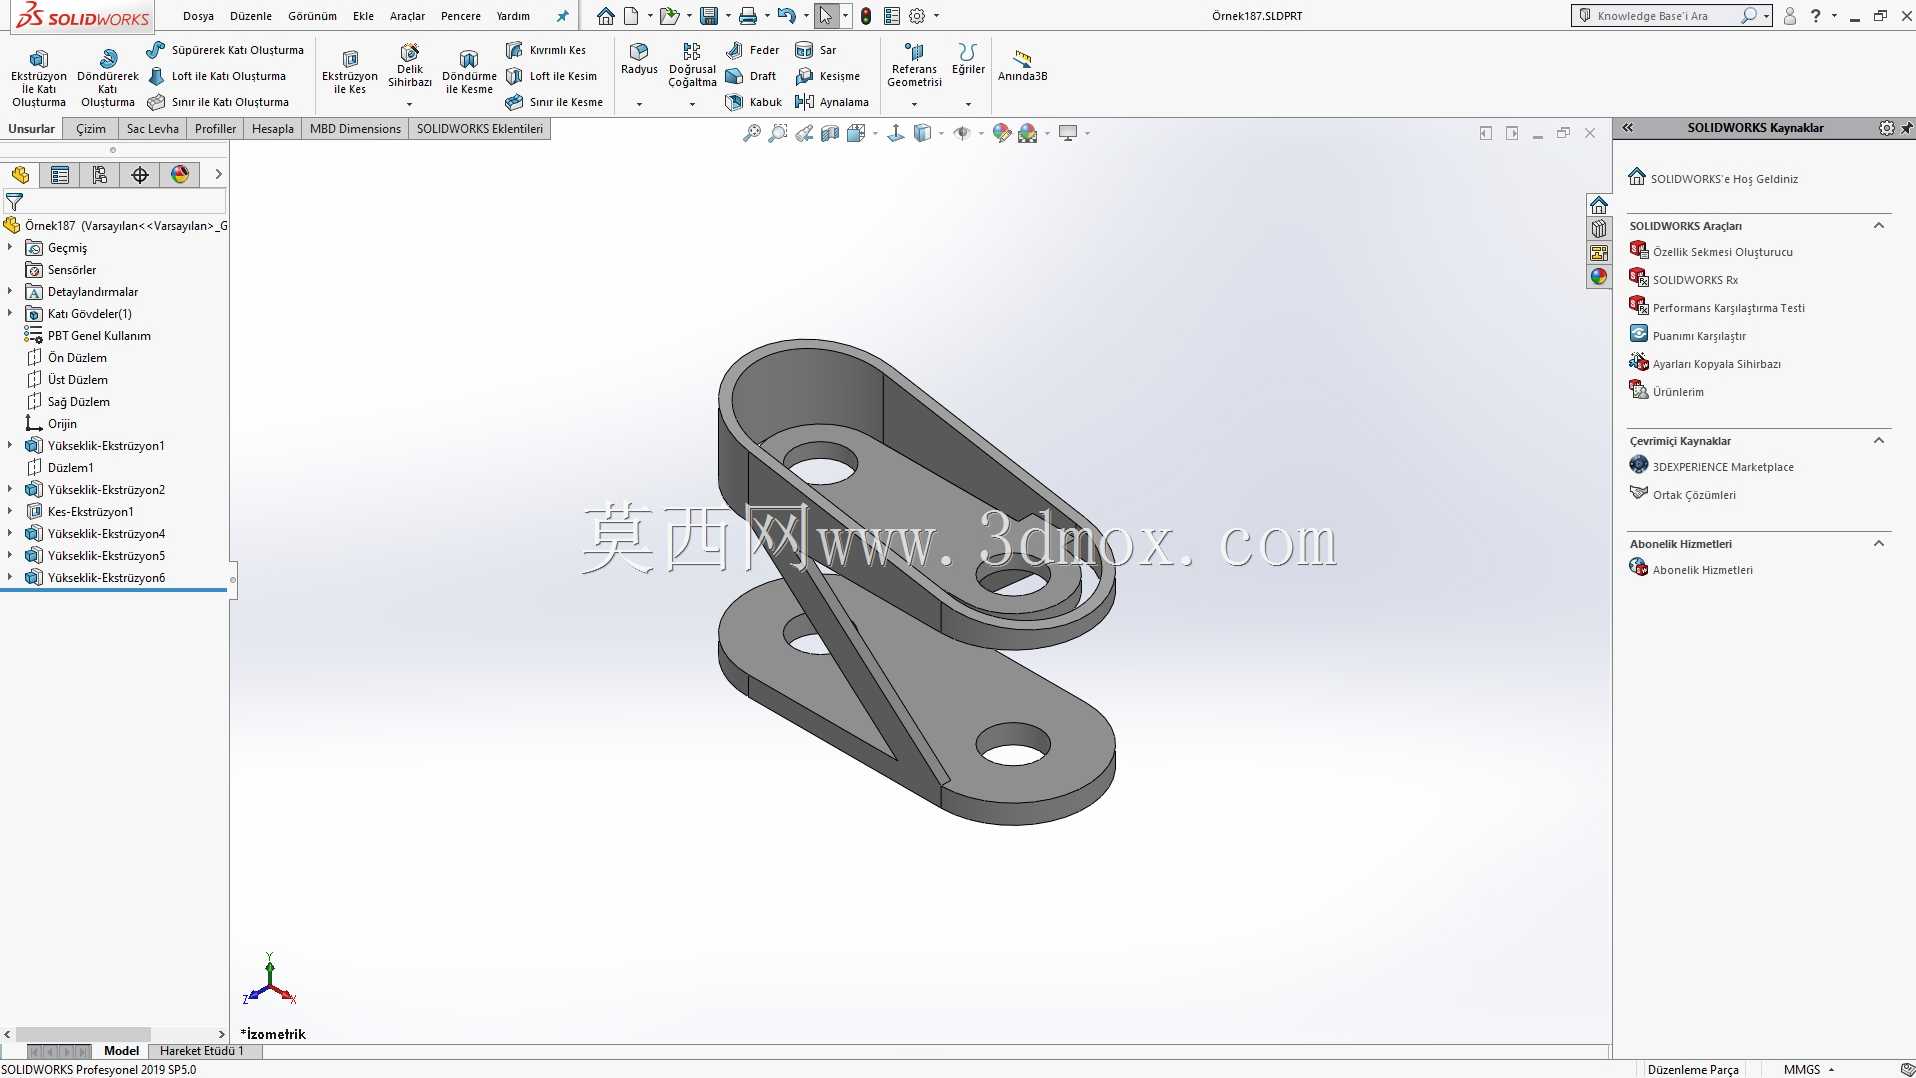
Task: Click Loft ile Katı Oluşturma
Action: click(x=217, y=76)
